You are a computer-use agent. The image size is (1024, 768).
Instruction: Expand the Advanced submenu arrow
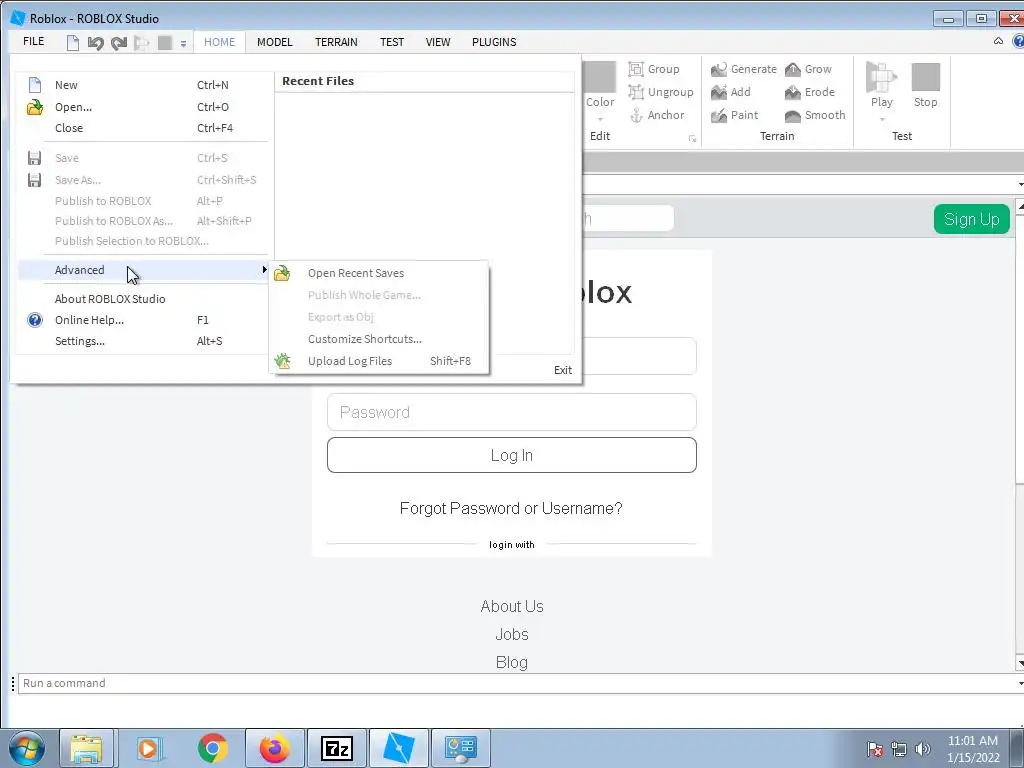(264, 270)
